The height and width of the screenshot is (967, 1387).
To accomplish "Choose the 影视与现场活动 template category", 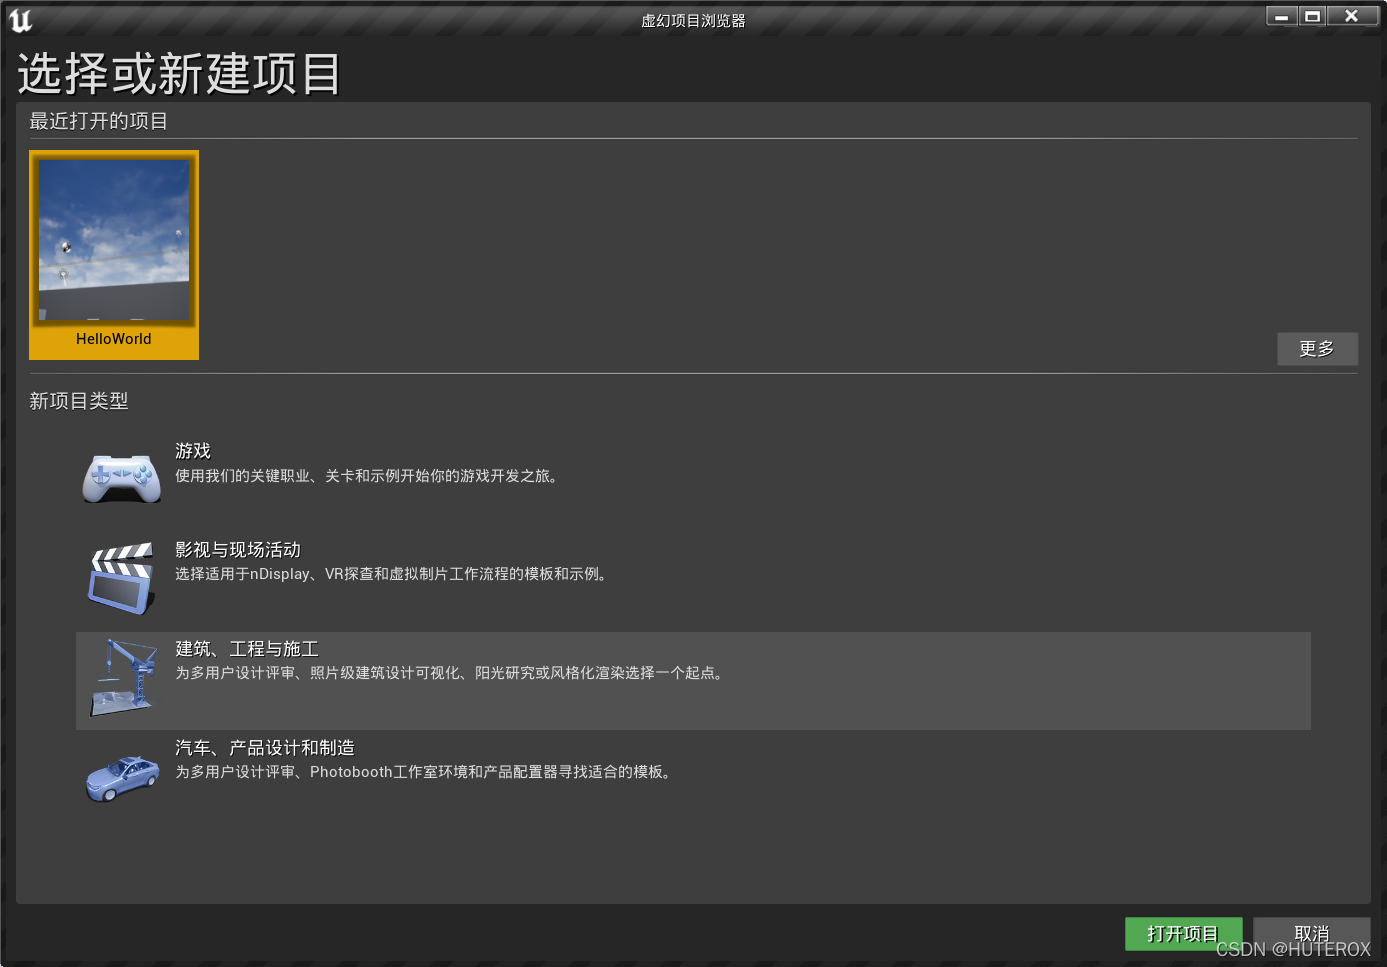I will (238, 549).
